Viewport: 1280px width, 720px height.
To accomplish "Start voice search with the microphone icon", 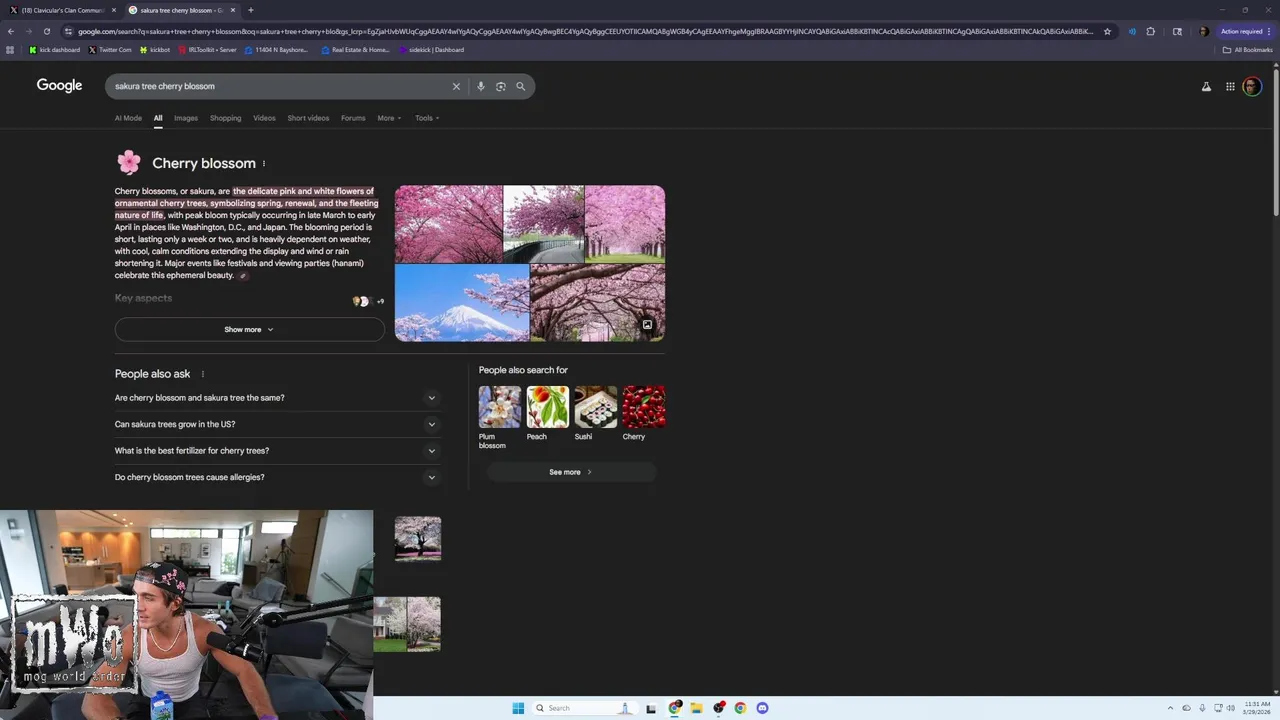I will click(x=481, y=86).
